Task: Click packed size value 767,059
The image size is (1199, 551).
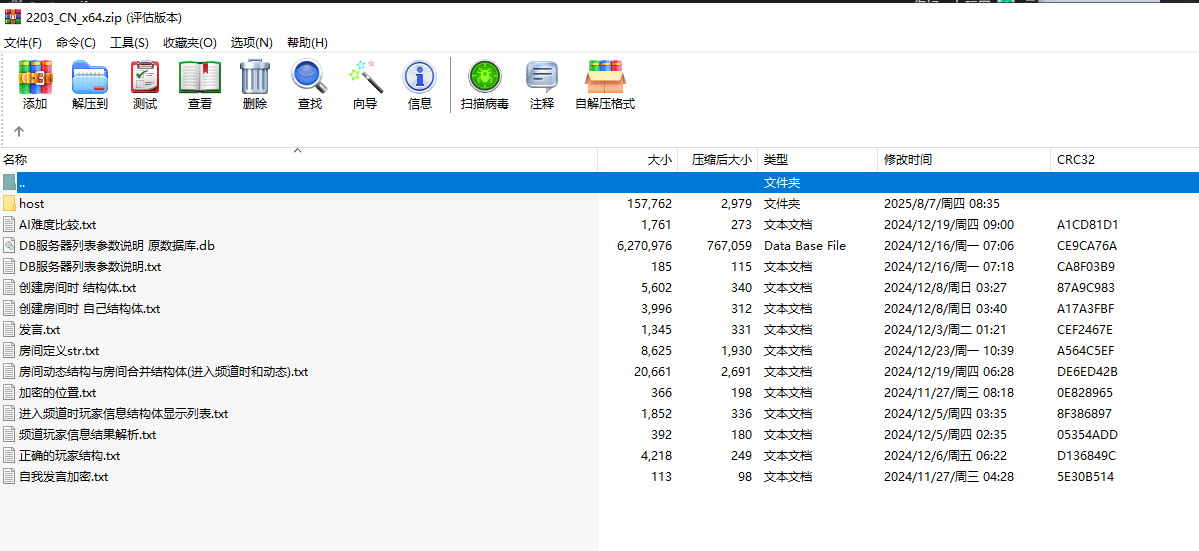Action: coord(729,246)
